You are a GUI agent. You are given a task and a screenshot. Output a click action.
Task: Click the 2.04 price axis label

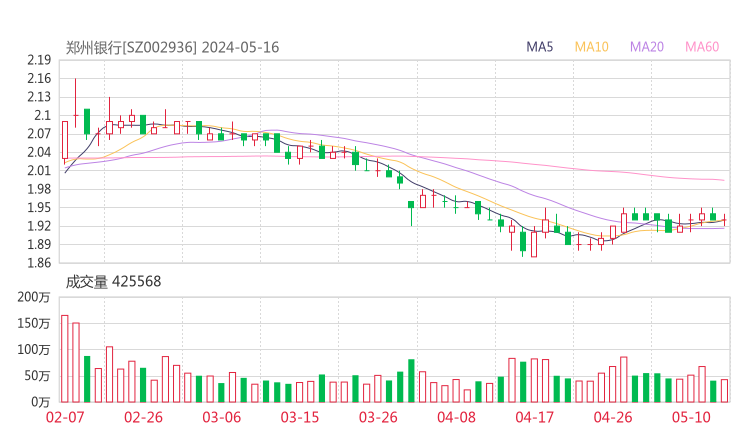[39, 152]
